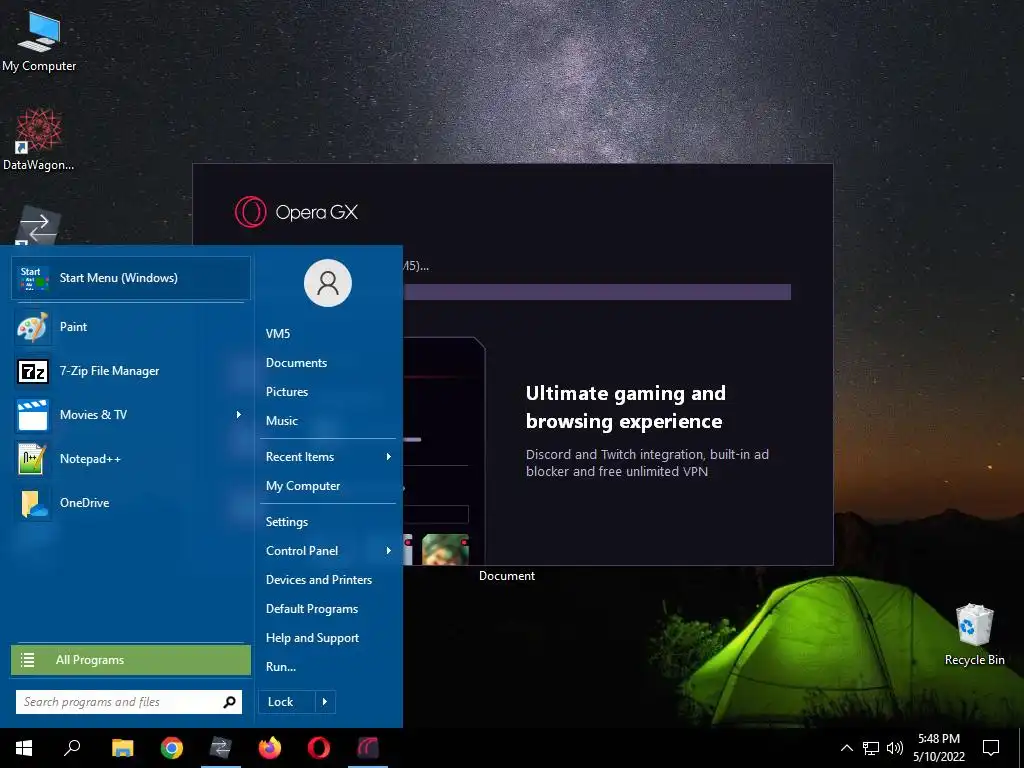Open Movies & TV clapperboard icon
Screen dimensions: 1024x768
(x=33, y=415)
